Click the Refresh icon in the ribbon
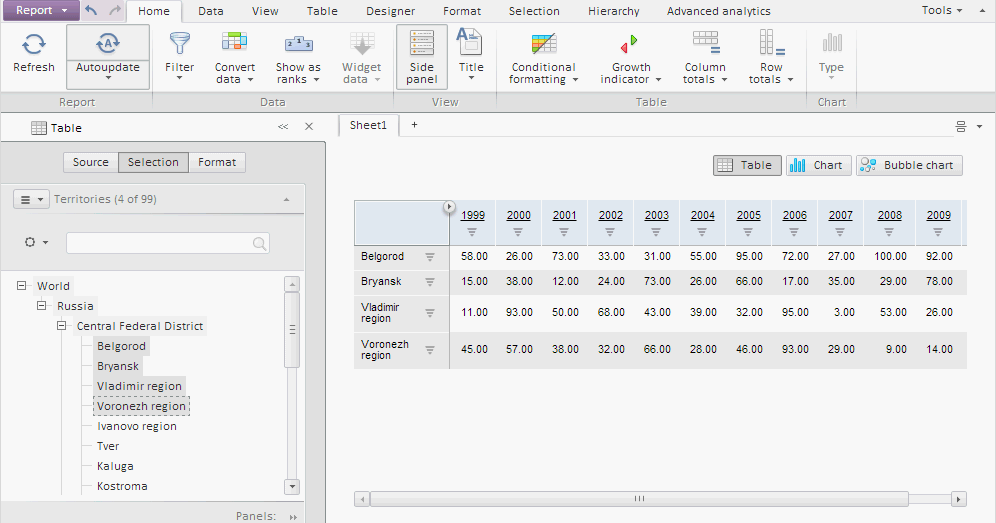996x523 pixels. click(x=34, y=44)
